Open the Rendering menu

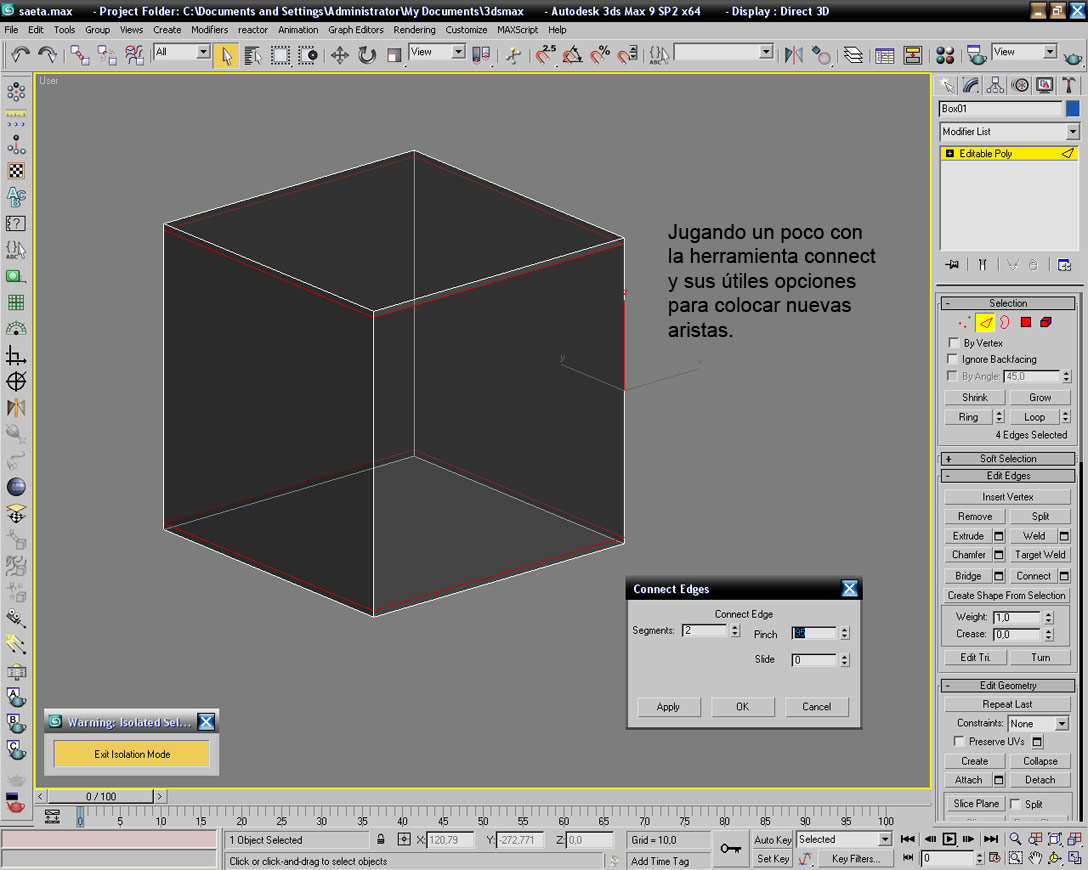click(414, 30)
